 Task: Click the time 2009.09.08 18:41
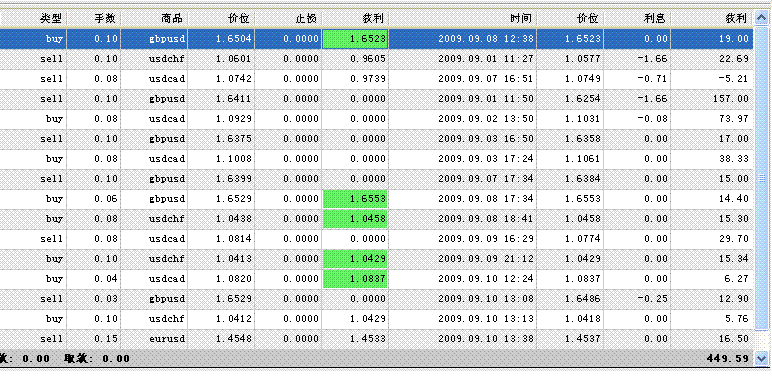point(485,219)
